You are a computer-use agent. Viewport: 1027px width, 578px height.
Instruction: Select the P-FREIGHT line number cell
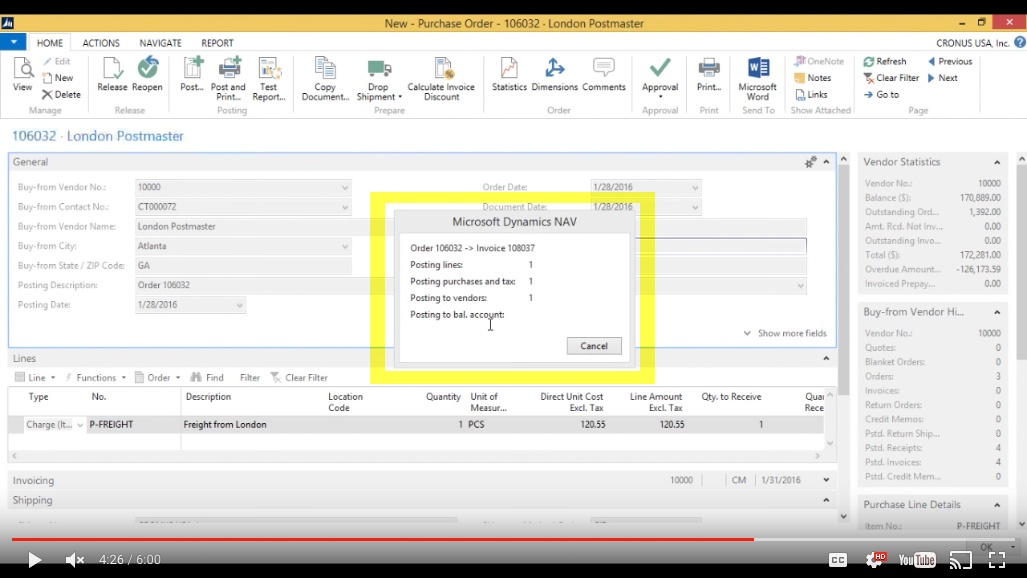pyautogui.click(x=134, y=425)
